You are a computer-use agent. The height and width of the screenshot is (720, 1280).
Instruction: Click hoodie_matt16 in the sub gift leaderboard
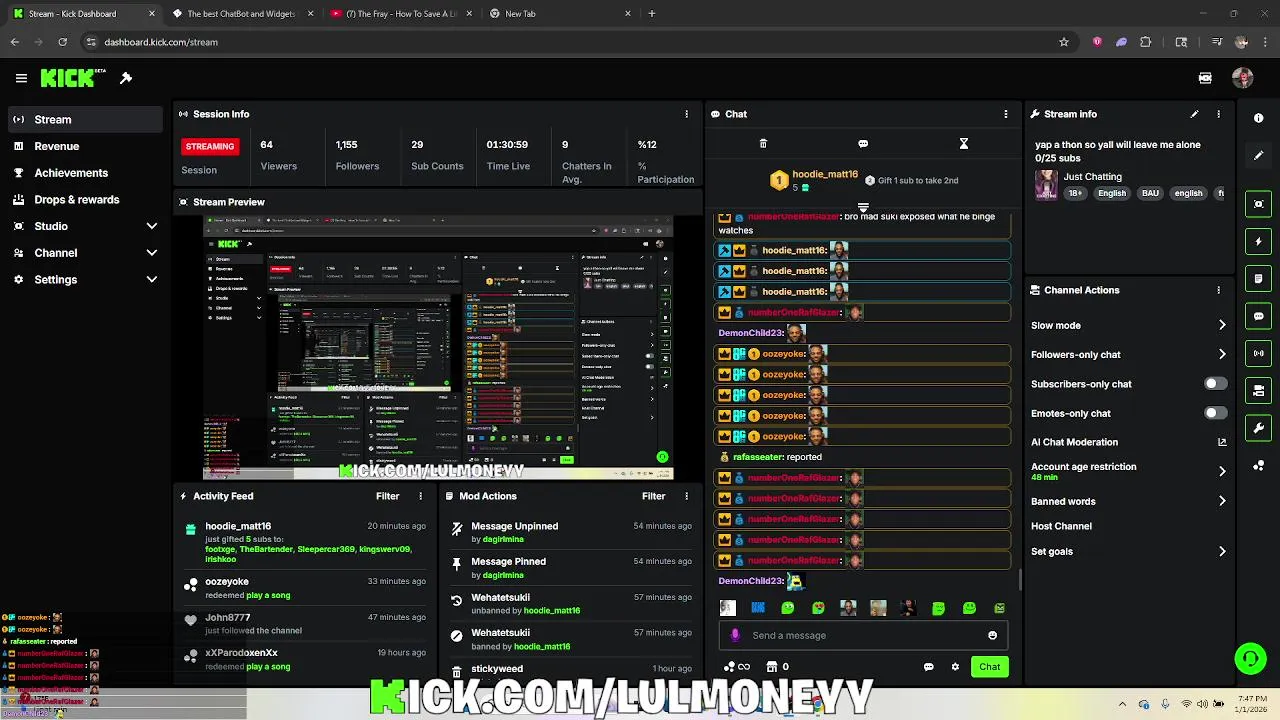point(825,174)
